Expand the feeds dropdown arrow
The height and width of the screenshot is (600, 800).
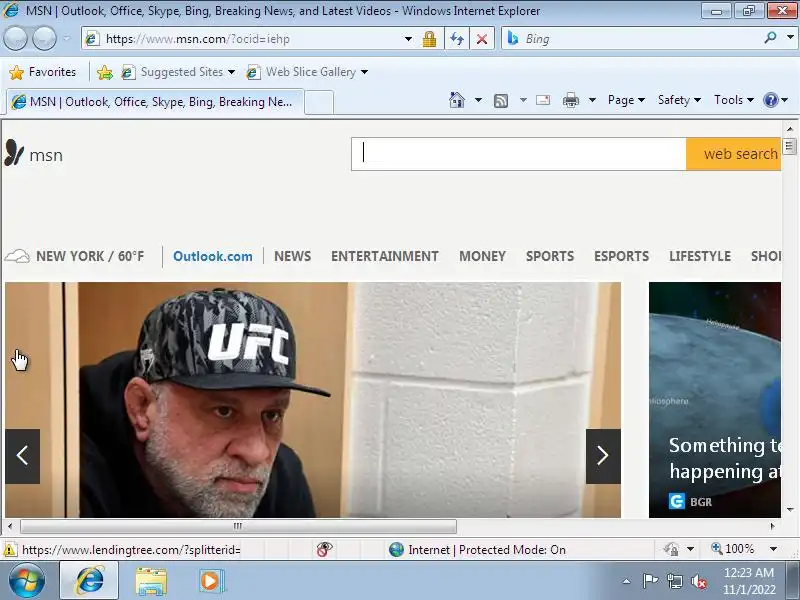(x=523, y=100)
